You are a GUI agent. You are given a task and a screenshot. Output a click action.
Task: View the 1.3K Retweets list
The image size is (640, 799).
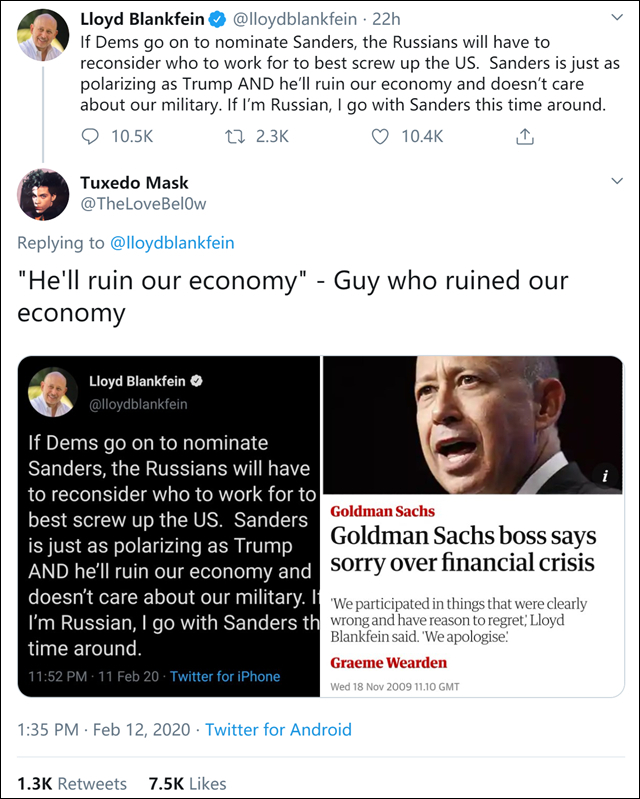(72, 783)
